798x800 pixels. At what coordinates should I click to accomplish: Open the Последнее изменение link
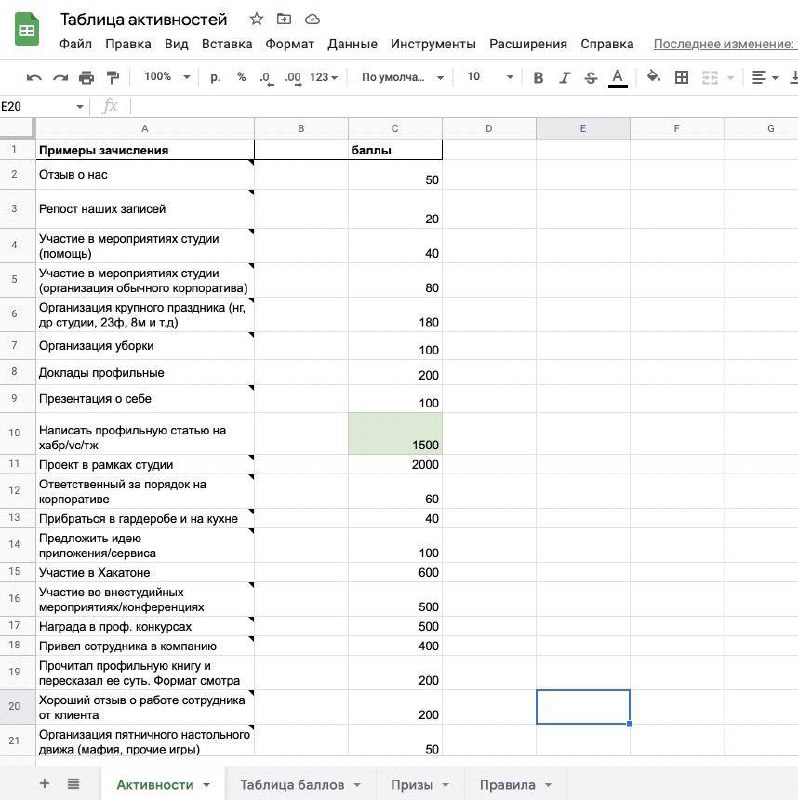pos(724,44)
